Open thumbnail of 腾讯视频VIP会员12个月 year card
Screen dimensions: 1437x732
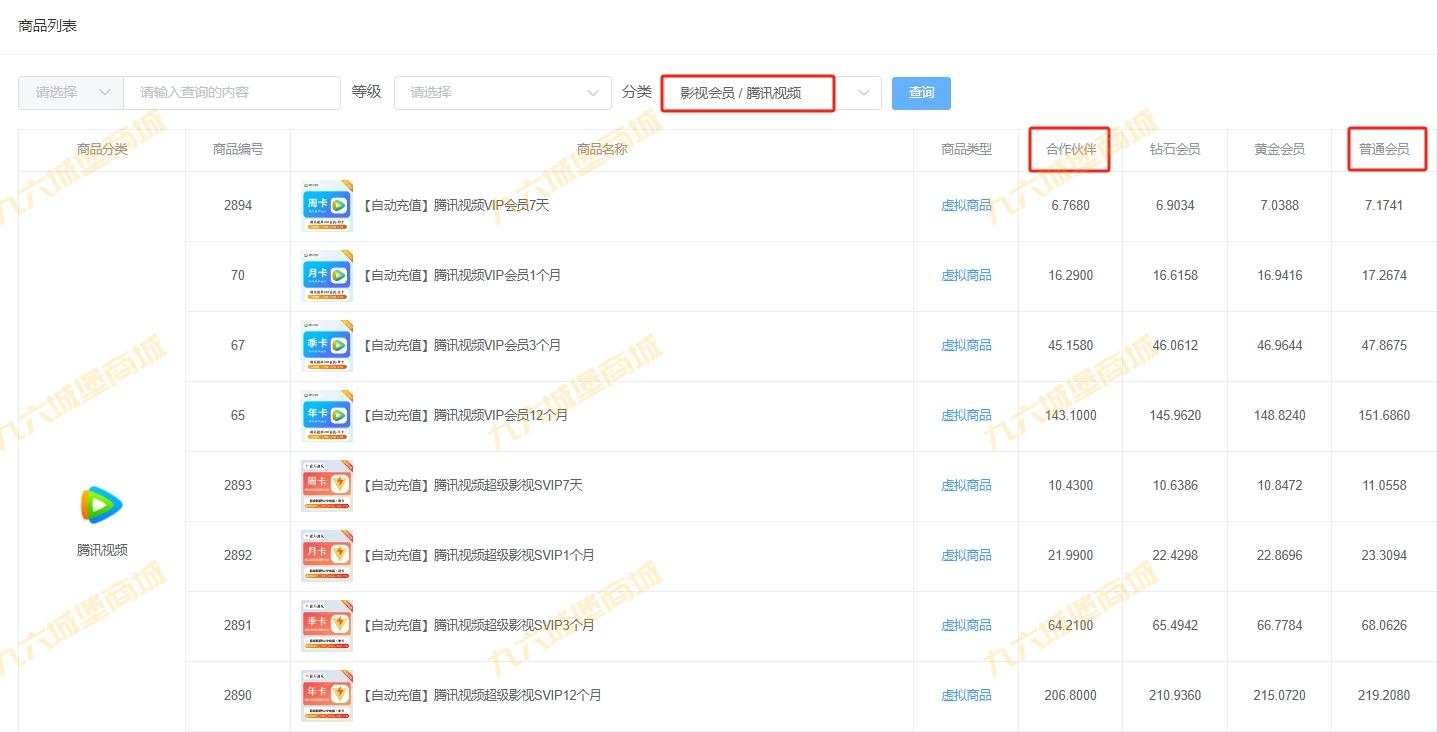pos(327,416)
